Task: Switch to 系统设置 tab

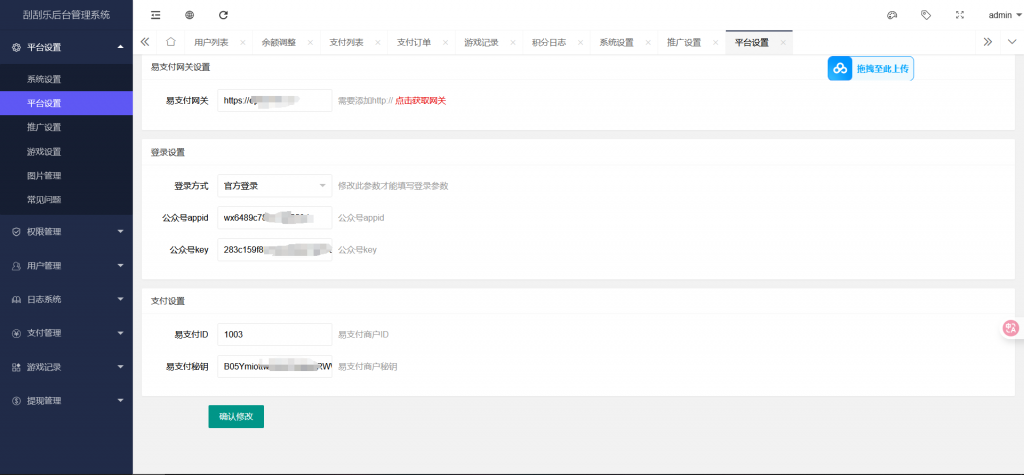Action: tap(616, 42)
